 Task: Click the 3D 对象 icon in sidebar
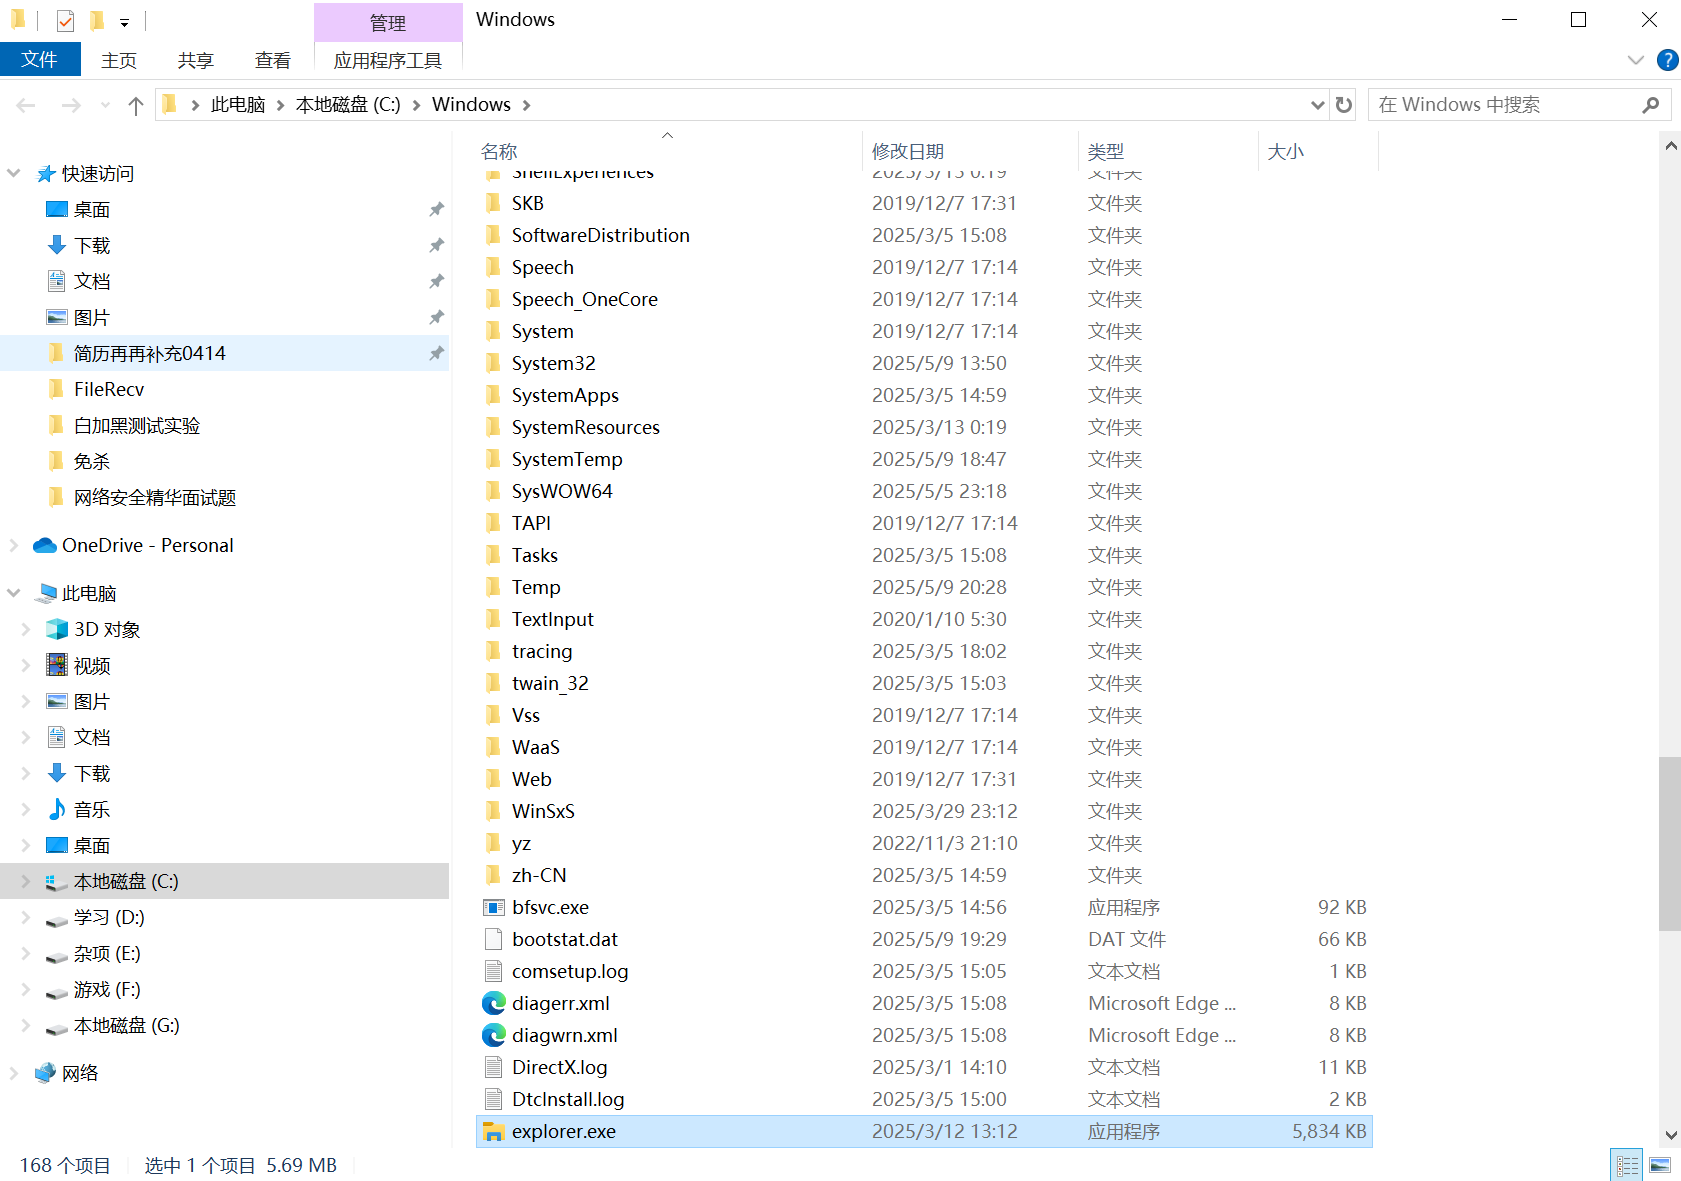(x=57, y=629)
